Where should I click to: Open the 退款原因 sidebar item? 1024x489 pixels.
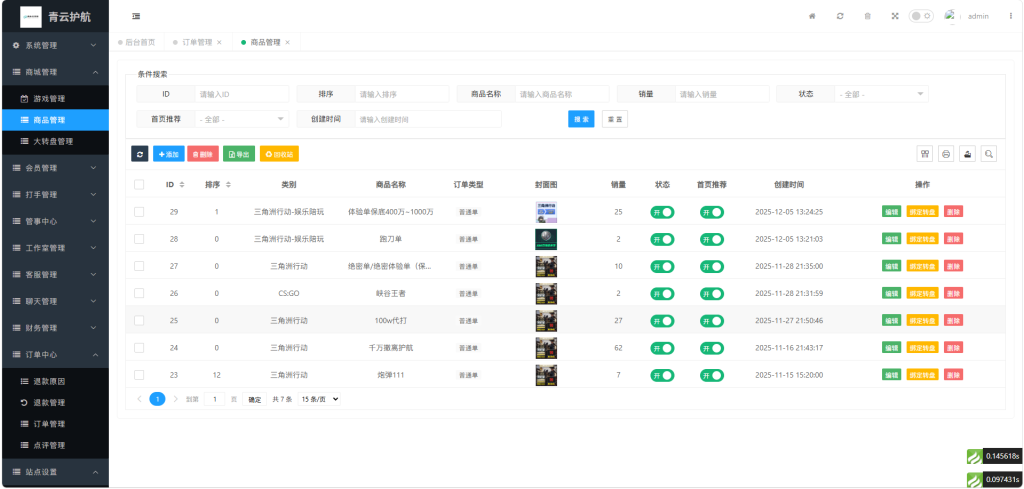click(54, 381)
